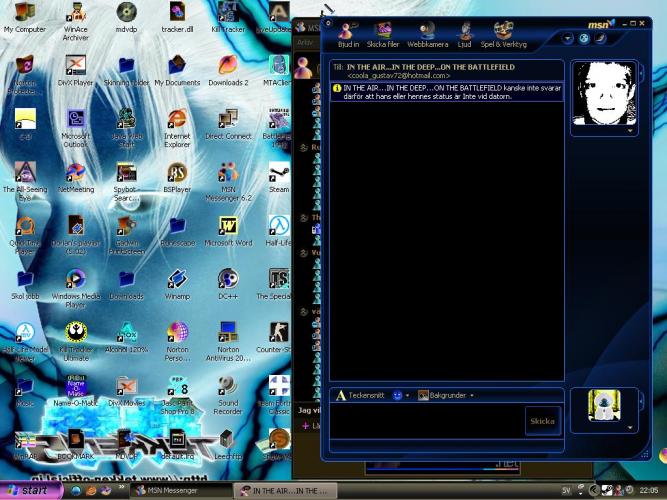The image size is (667, 500).
Task: Open the Bakgrunder backgrounds dropdown
Action: pos(446,395)
